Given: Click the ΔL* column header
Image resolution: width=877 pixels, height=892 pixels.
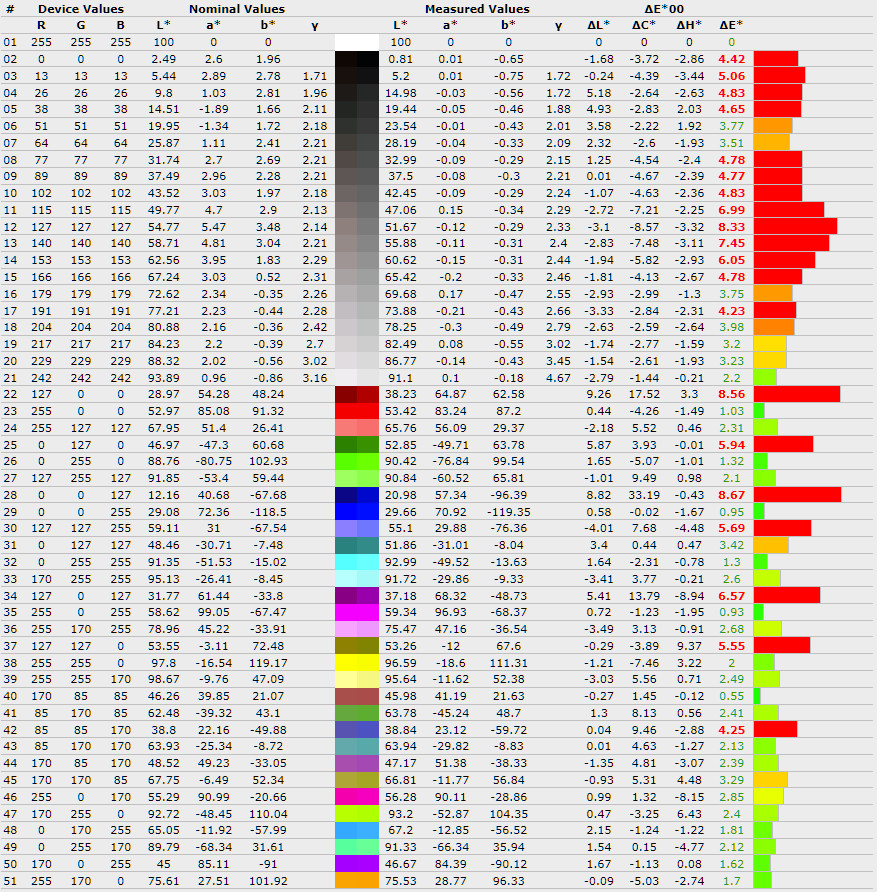Looking at the screenshot, I should pyautogui.click(x=598, y=25).
